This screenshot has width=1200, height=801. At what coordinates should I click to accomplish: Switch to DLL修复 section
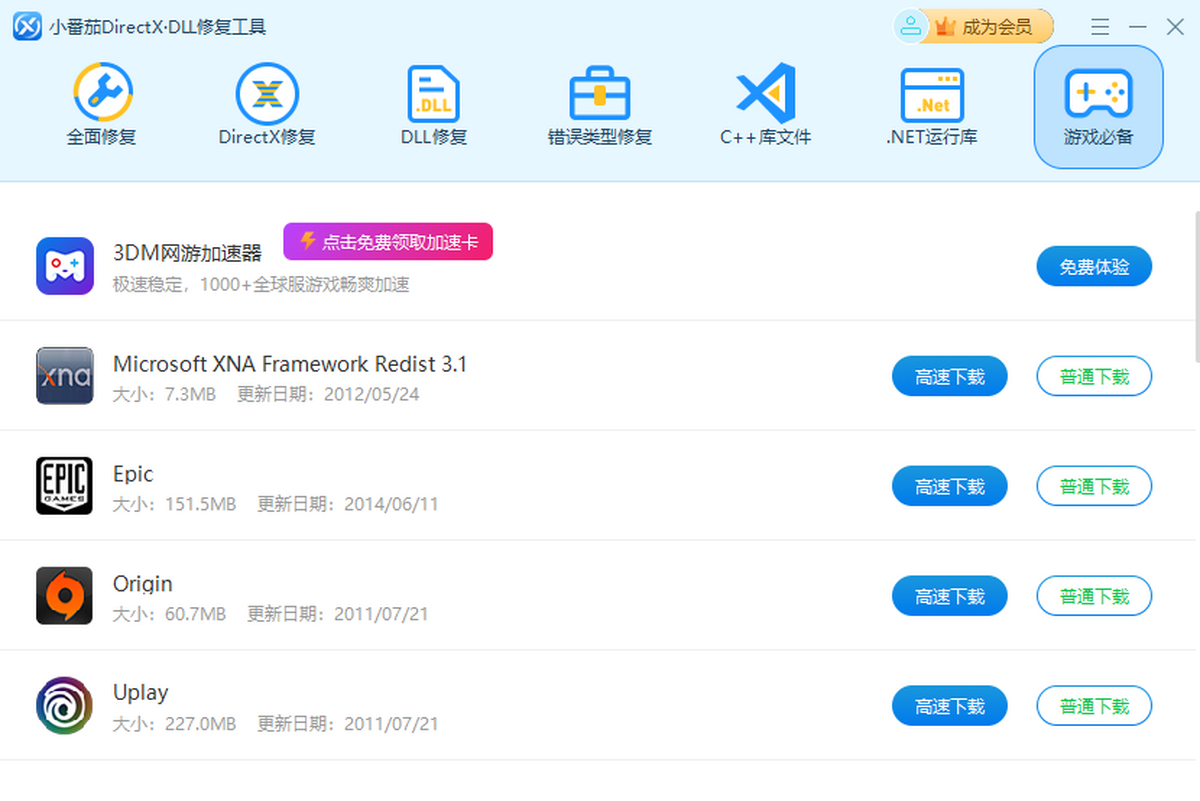click(x=433, y=105)
